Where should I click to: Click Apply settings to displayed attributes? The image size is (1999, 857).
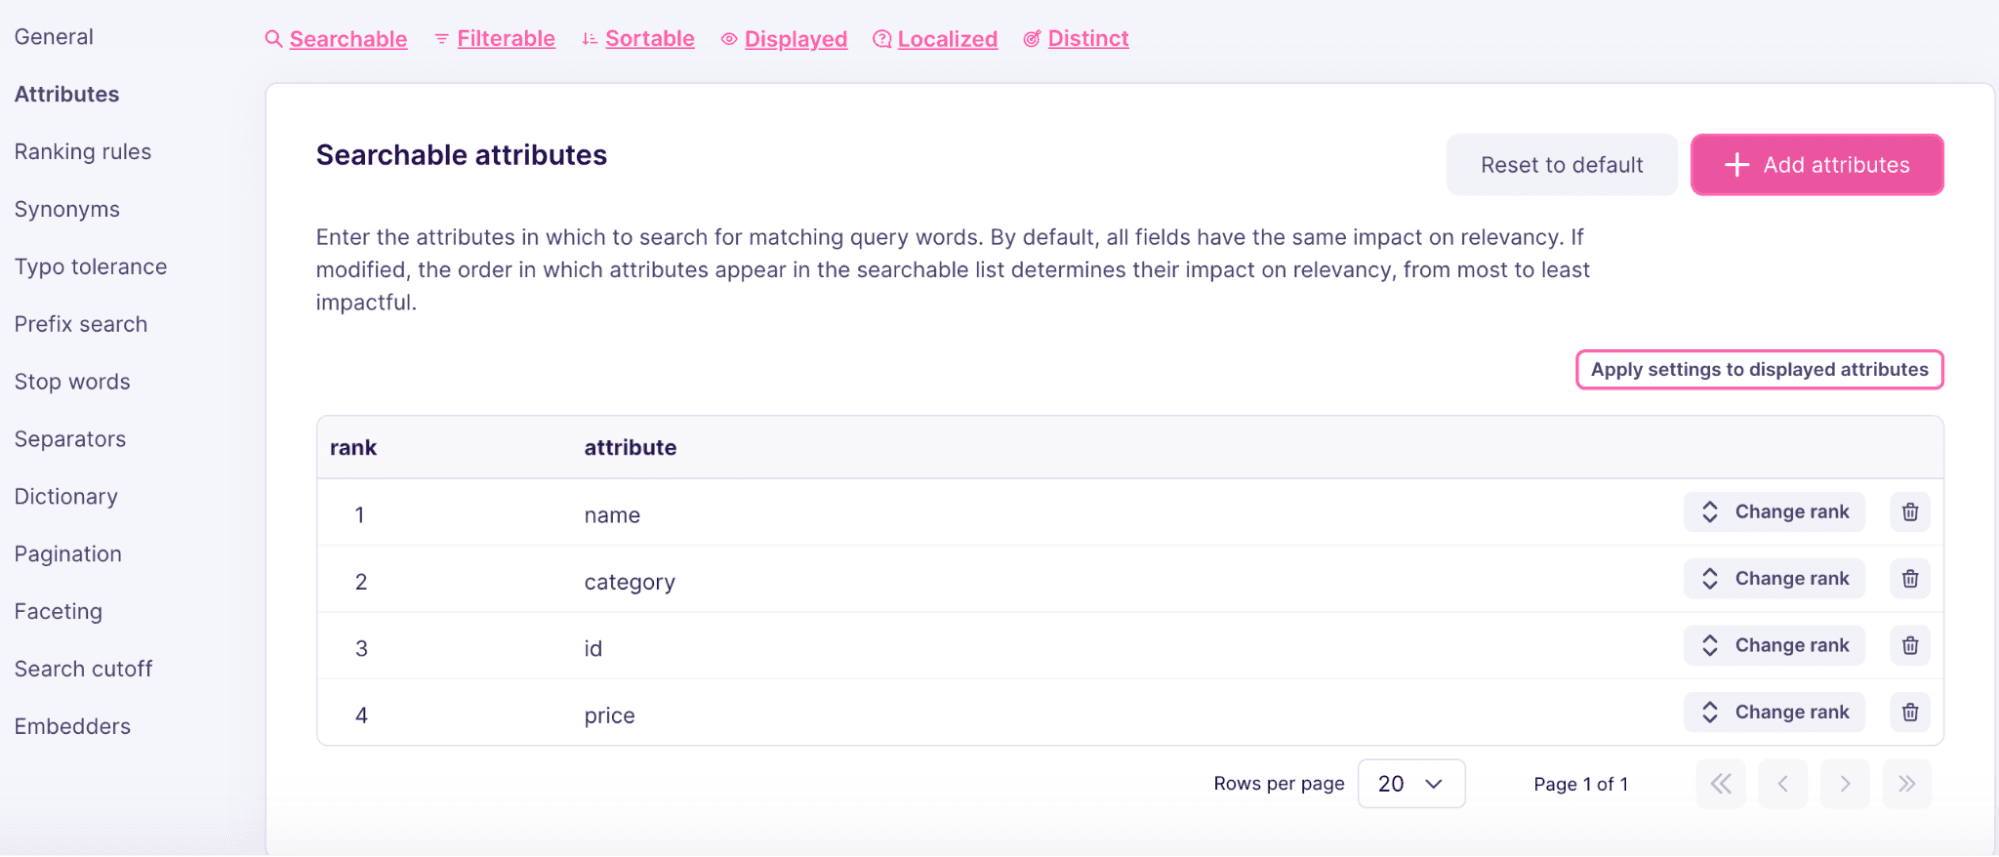pyautogui.click(x=1759, y=369)
